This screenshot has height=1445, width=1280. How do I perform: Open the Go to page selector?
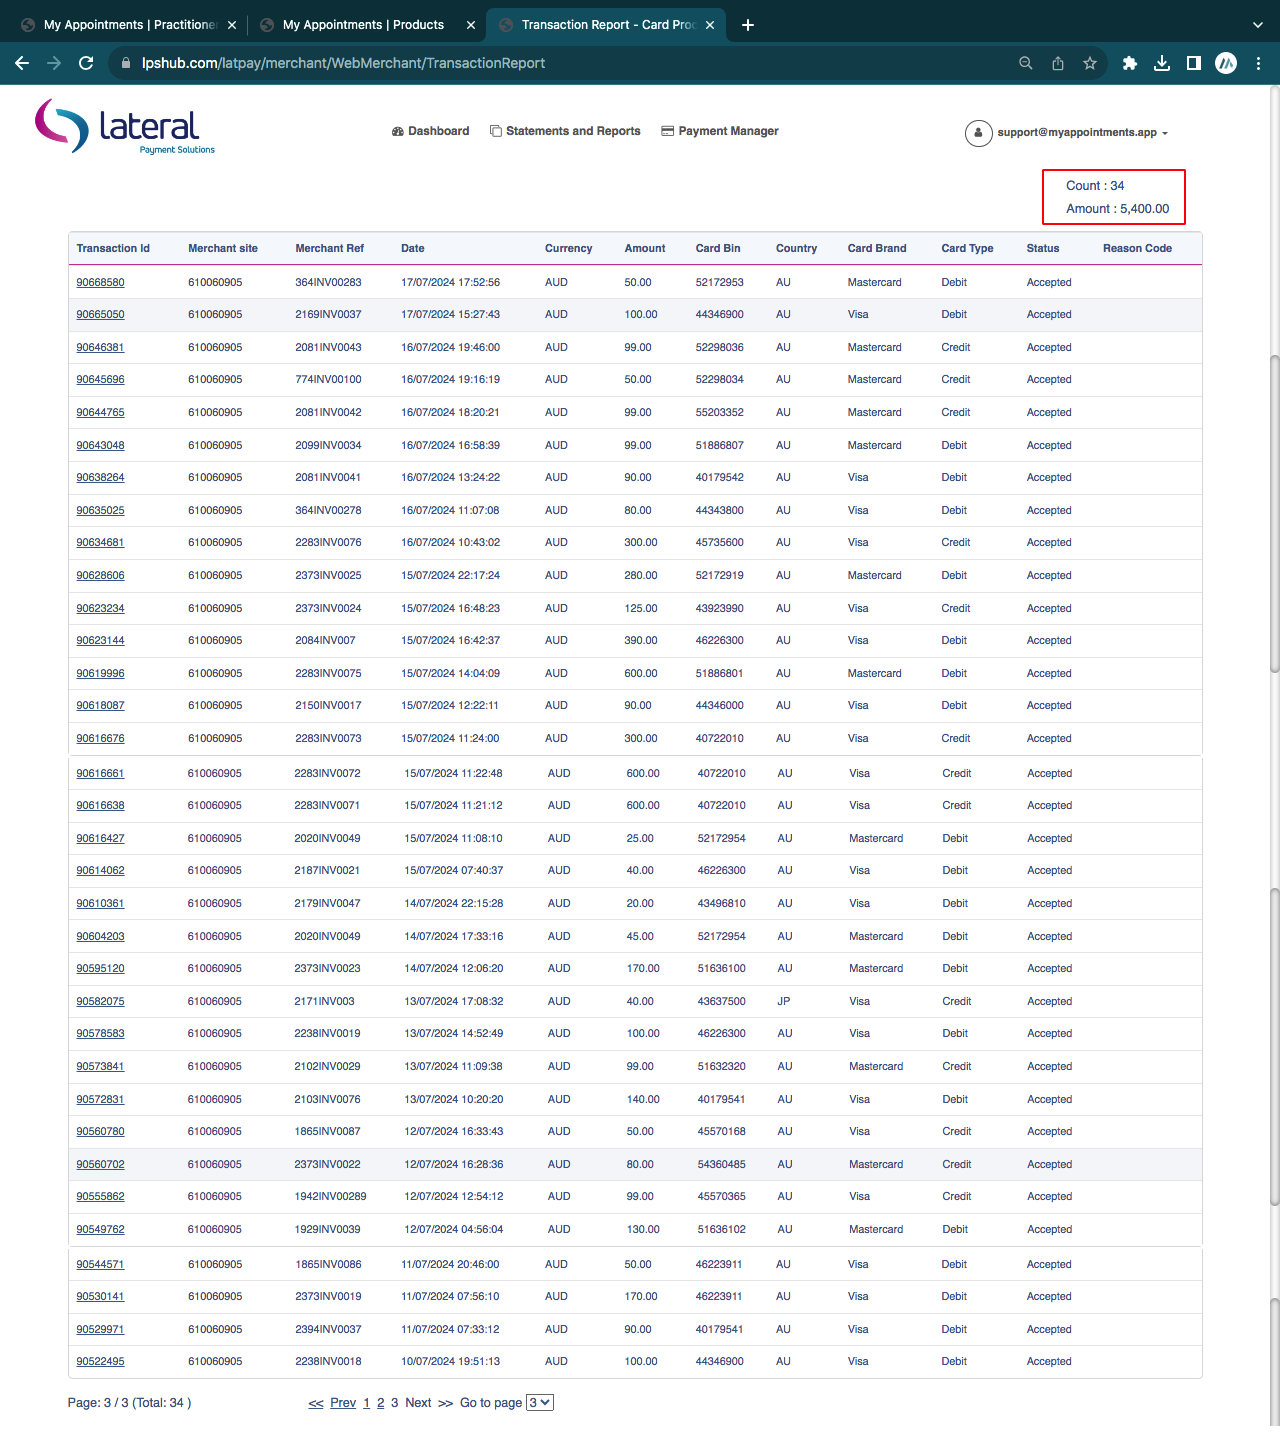point(540,1403)
